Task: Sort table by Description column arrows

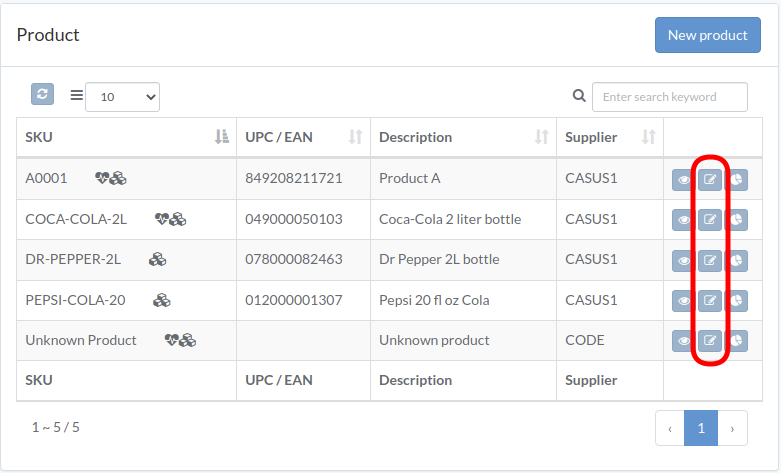Action: tap(541, 136)
